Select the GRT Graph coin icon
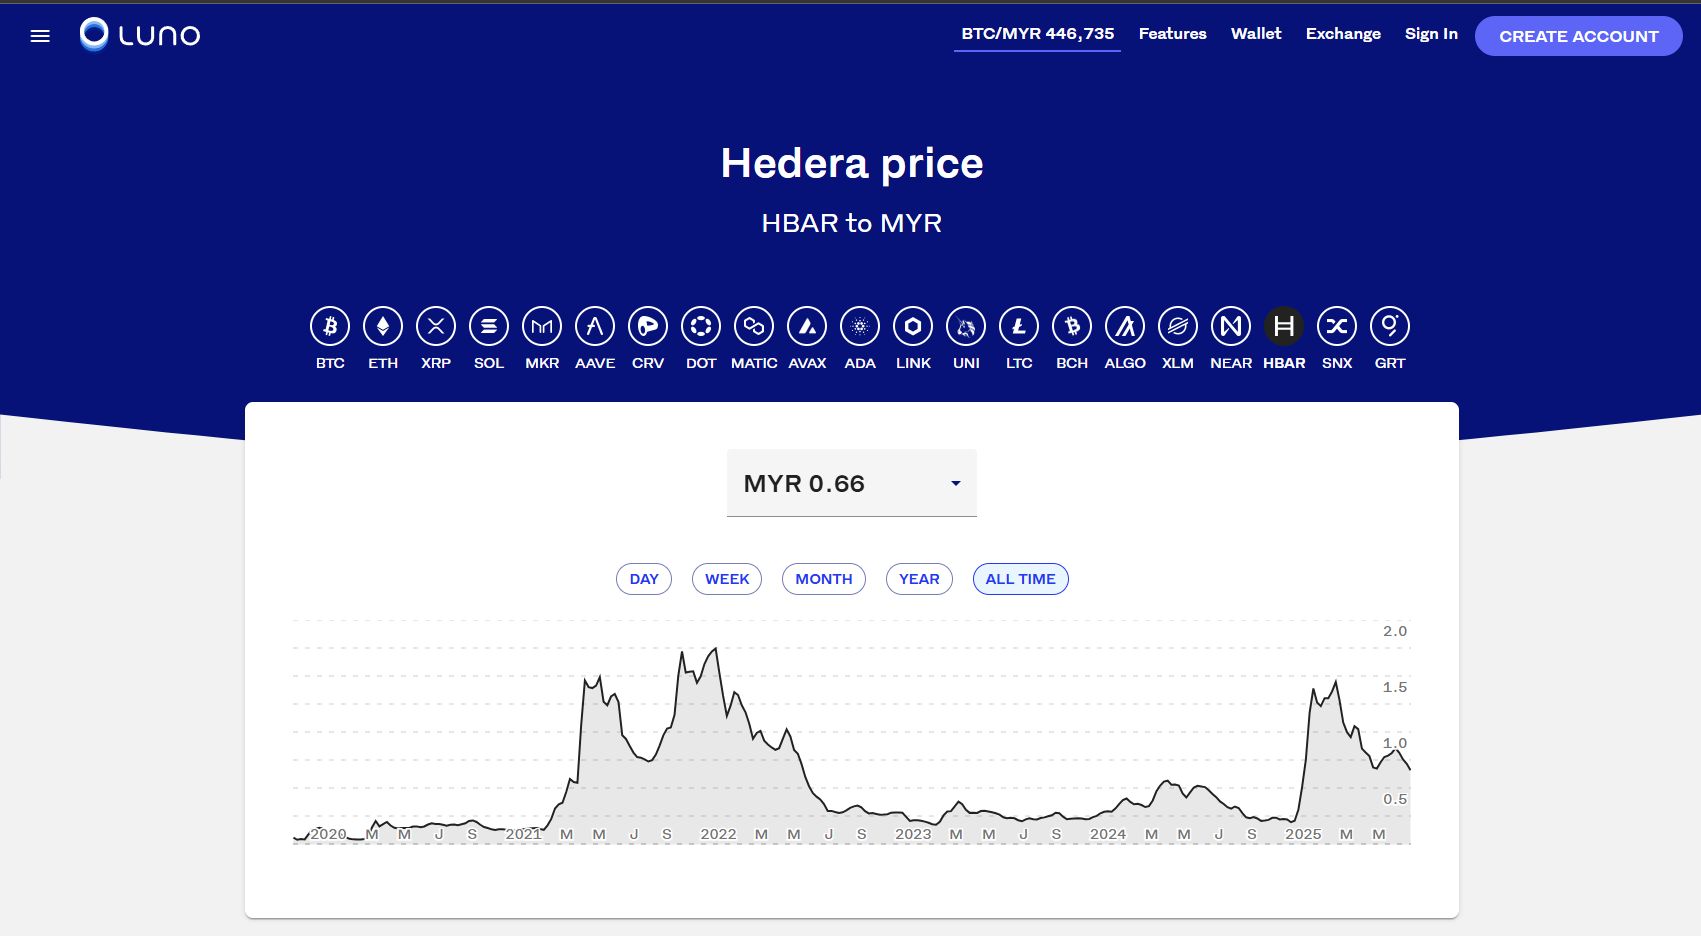The height and width of the screenshot is (936, 1701). point(1390,326)
